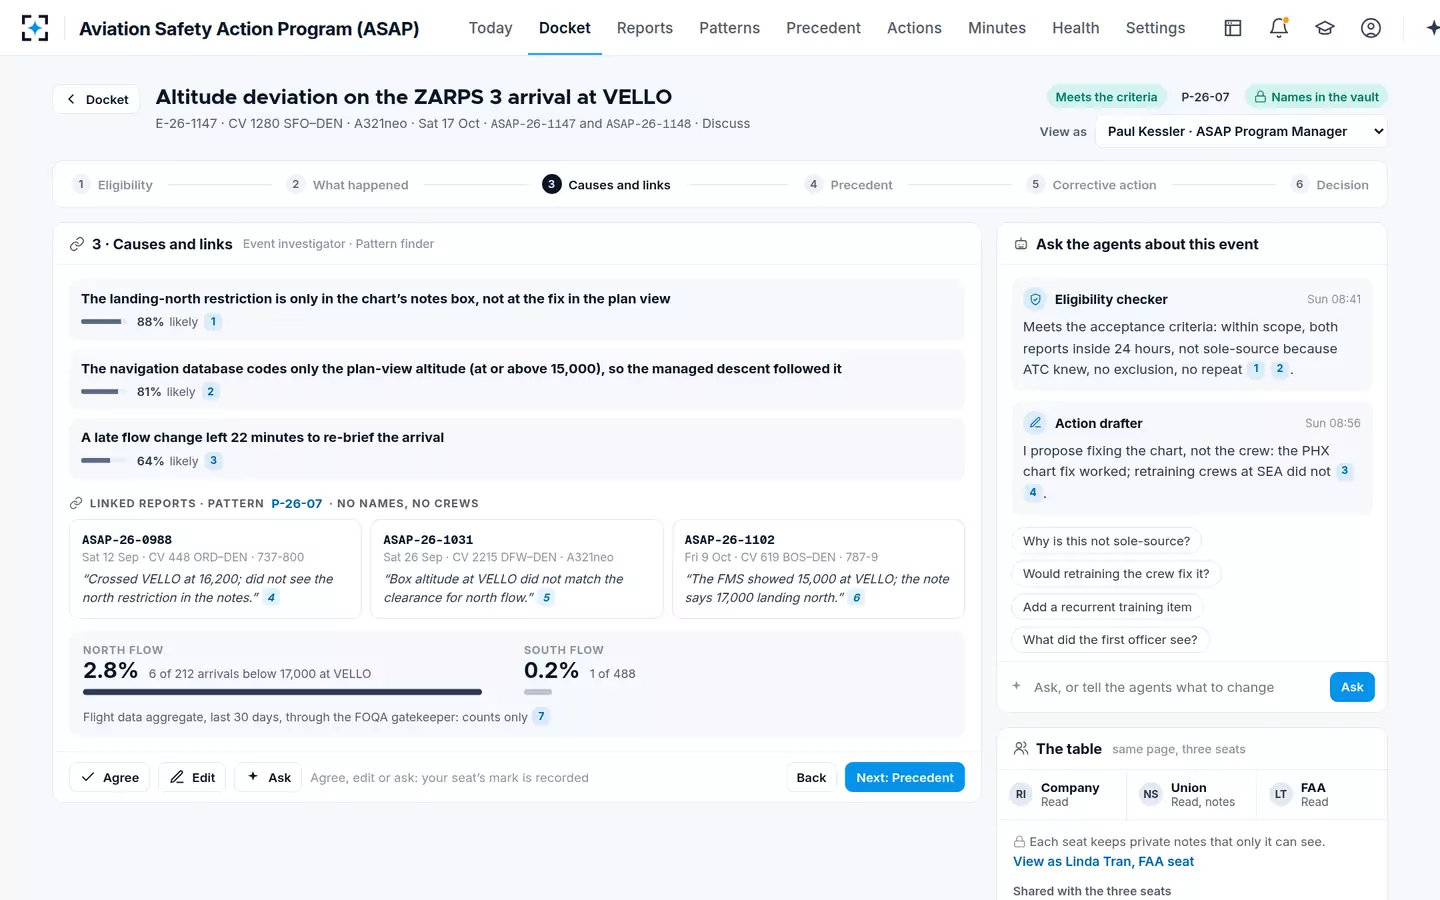Open the Precedent tab in top navigation
The width and height of the screenshot is (1440, 900).
823,28
